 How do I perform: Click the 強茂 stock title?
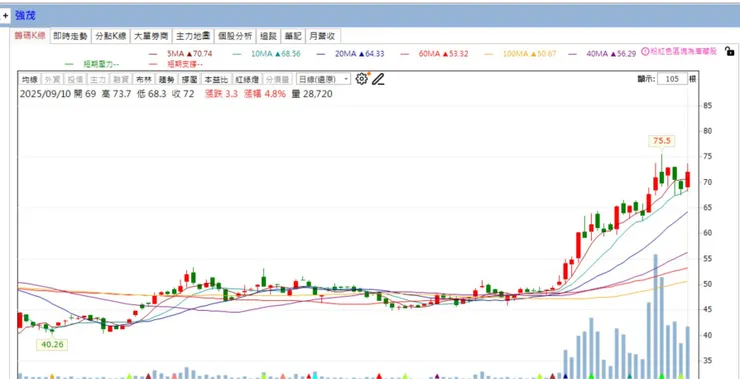pos(25,16)
